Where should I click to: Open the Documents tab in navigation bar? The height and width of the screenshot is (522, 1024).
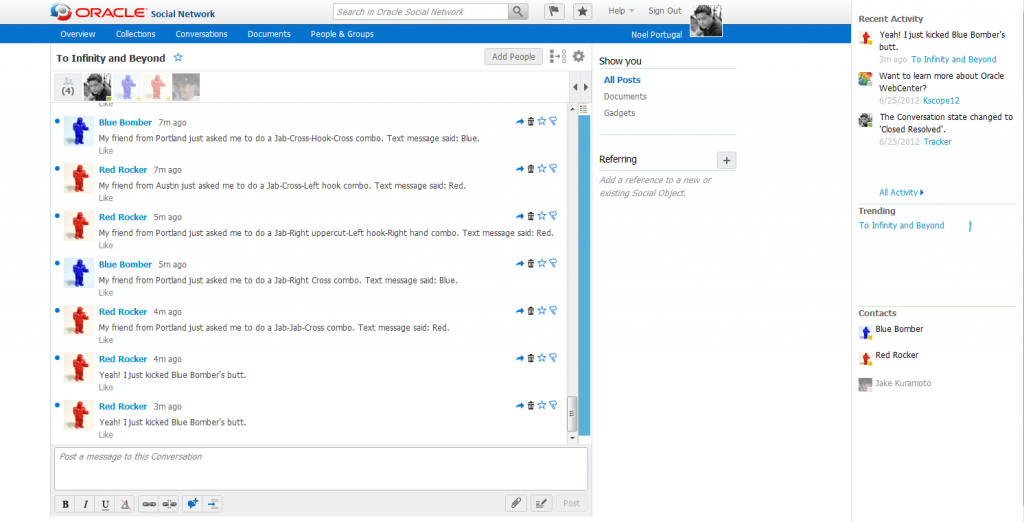268,34
